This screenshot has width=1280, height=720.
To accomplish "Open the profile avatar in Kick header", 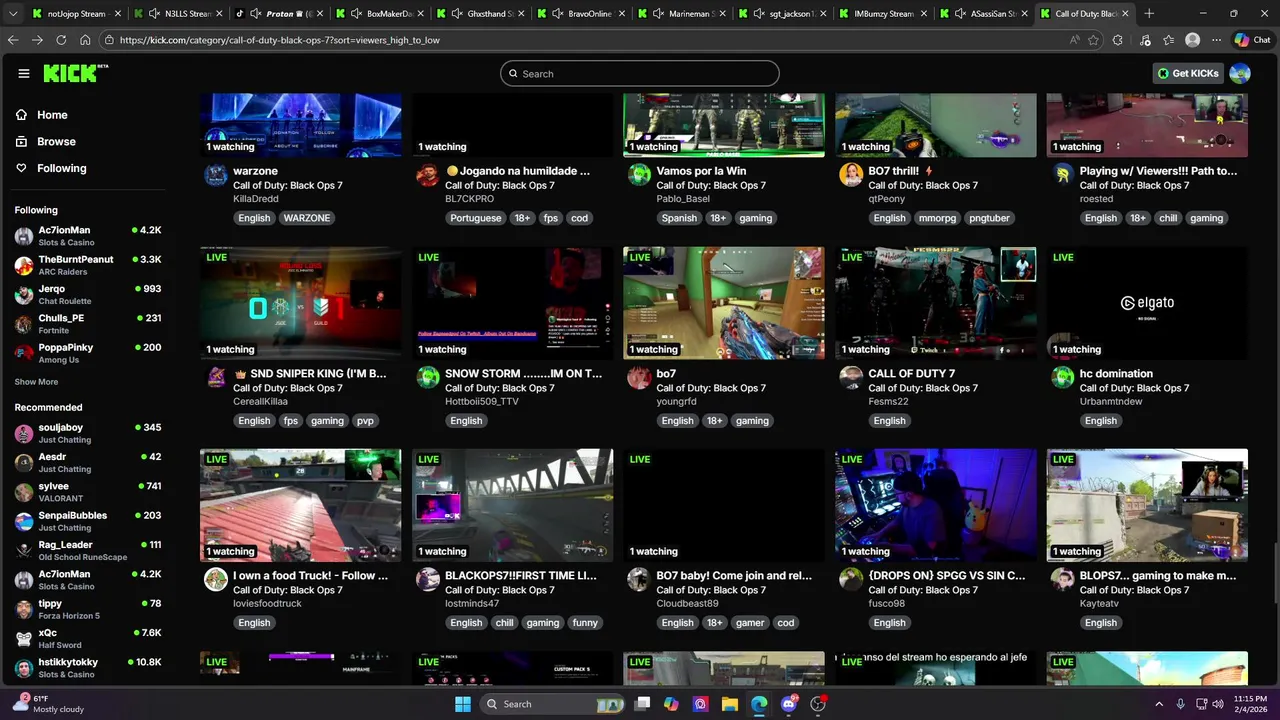I will tap(1240, 73).
